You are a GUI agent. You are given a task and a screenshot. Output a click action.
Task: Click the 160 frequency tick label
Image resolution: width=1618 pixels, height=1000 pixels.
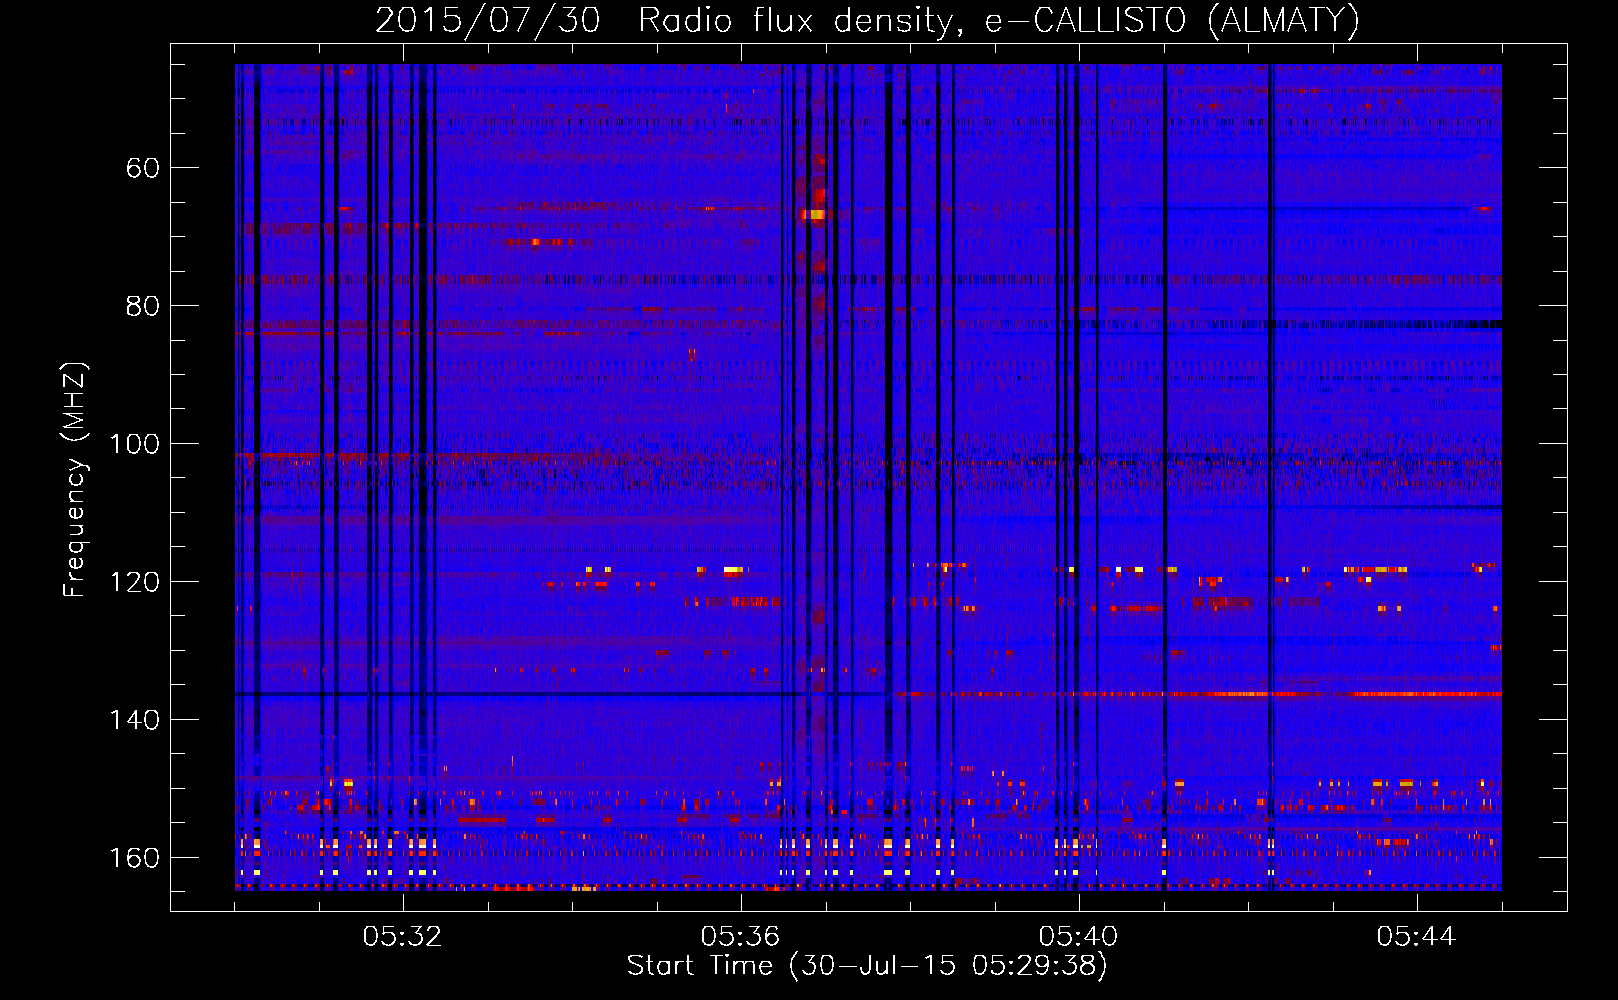pos(134,858)
